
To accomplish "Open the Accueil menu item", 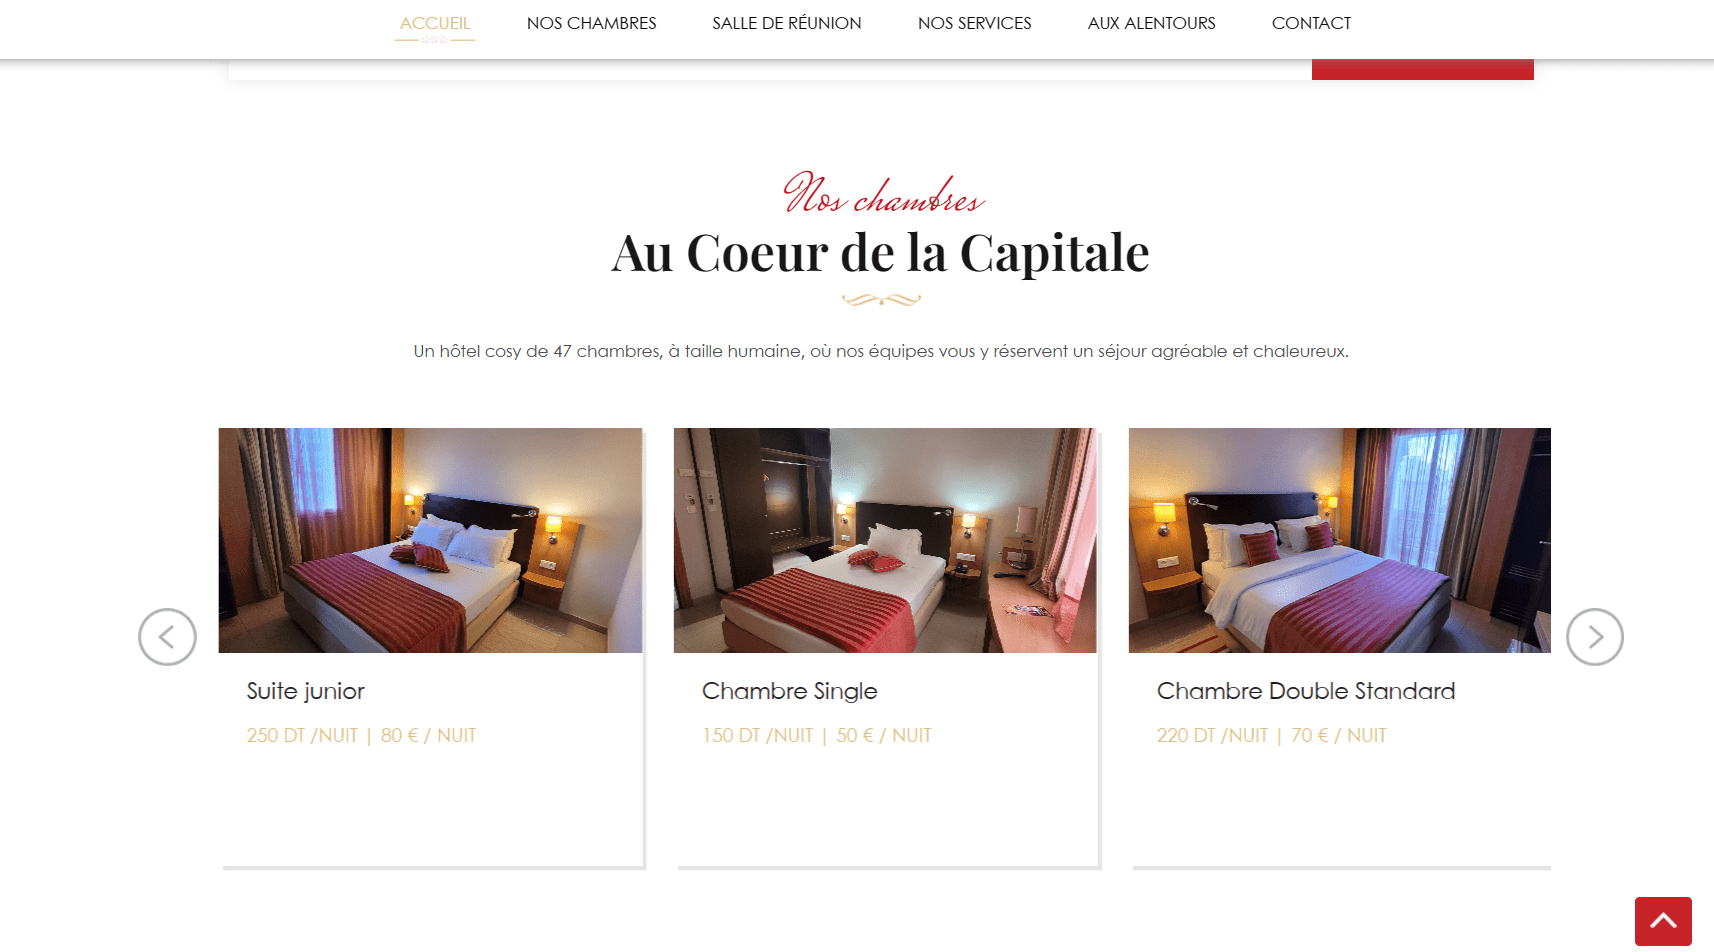I will (435, 23).
